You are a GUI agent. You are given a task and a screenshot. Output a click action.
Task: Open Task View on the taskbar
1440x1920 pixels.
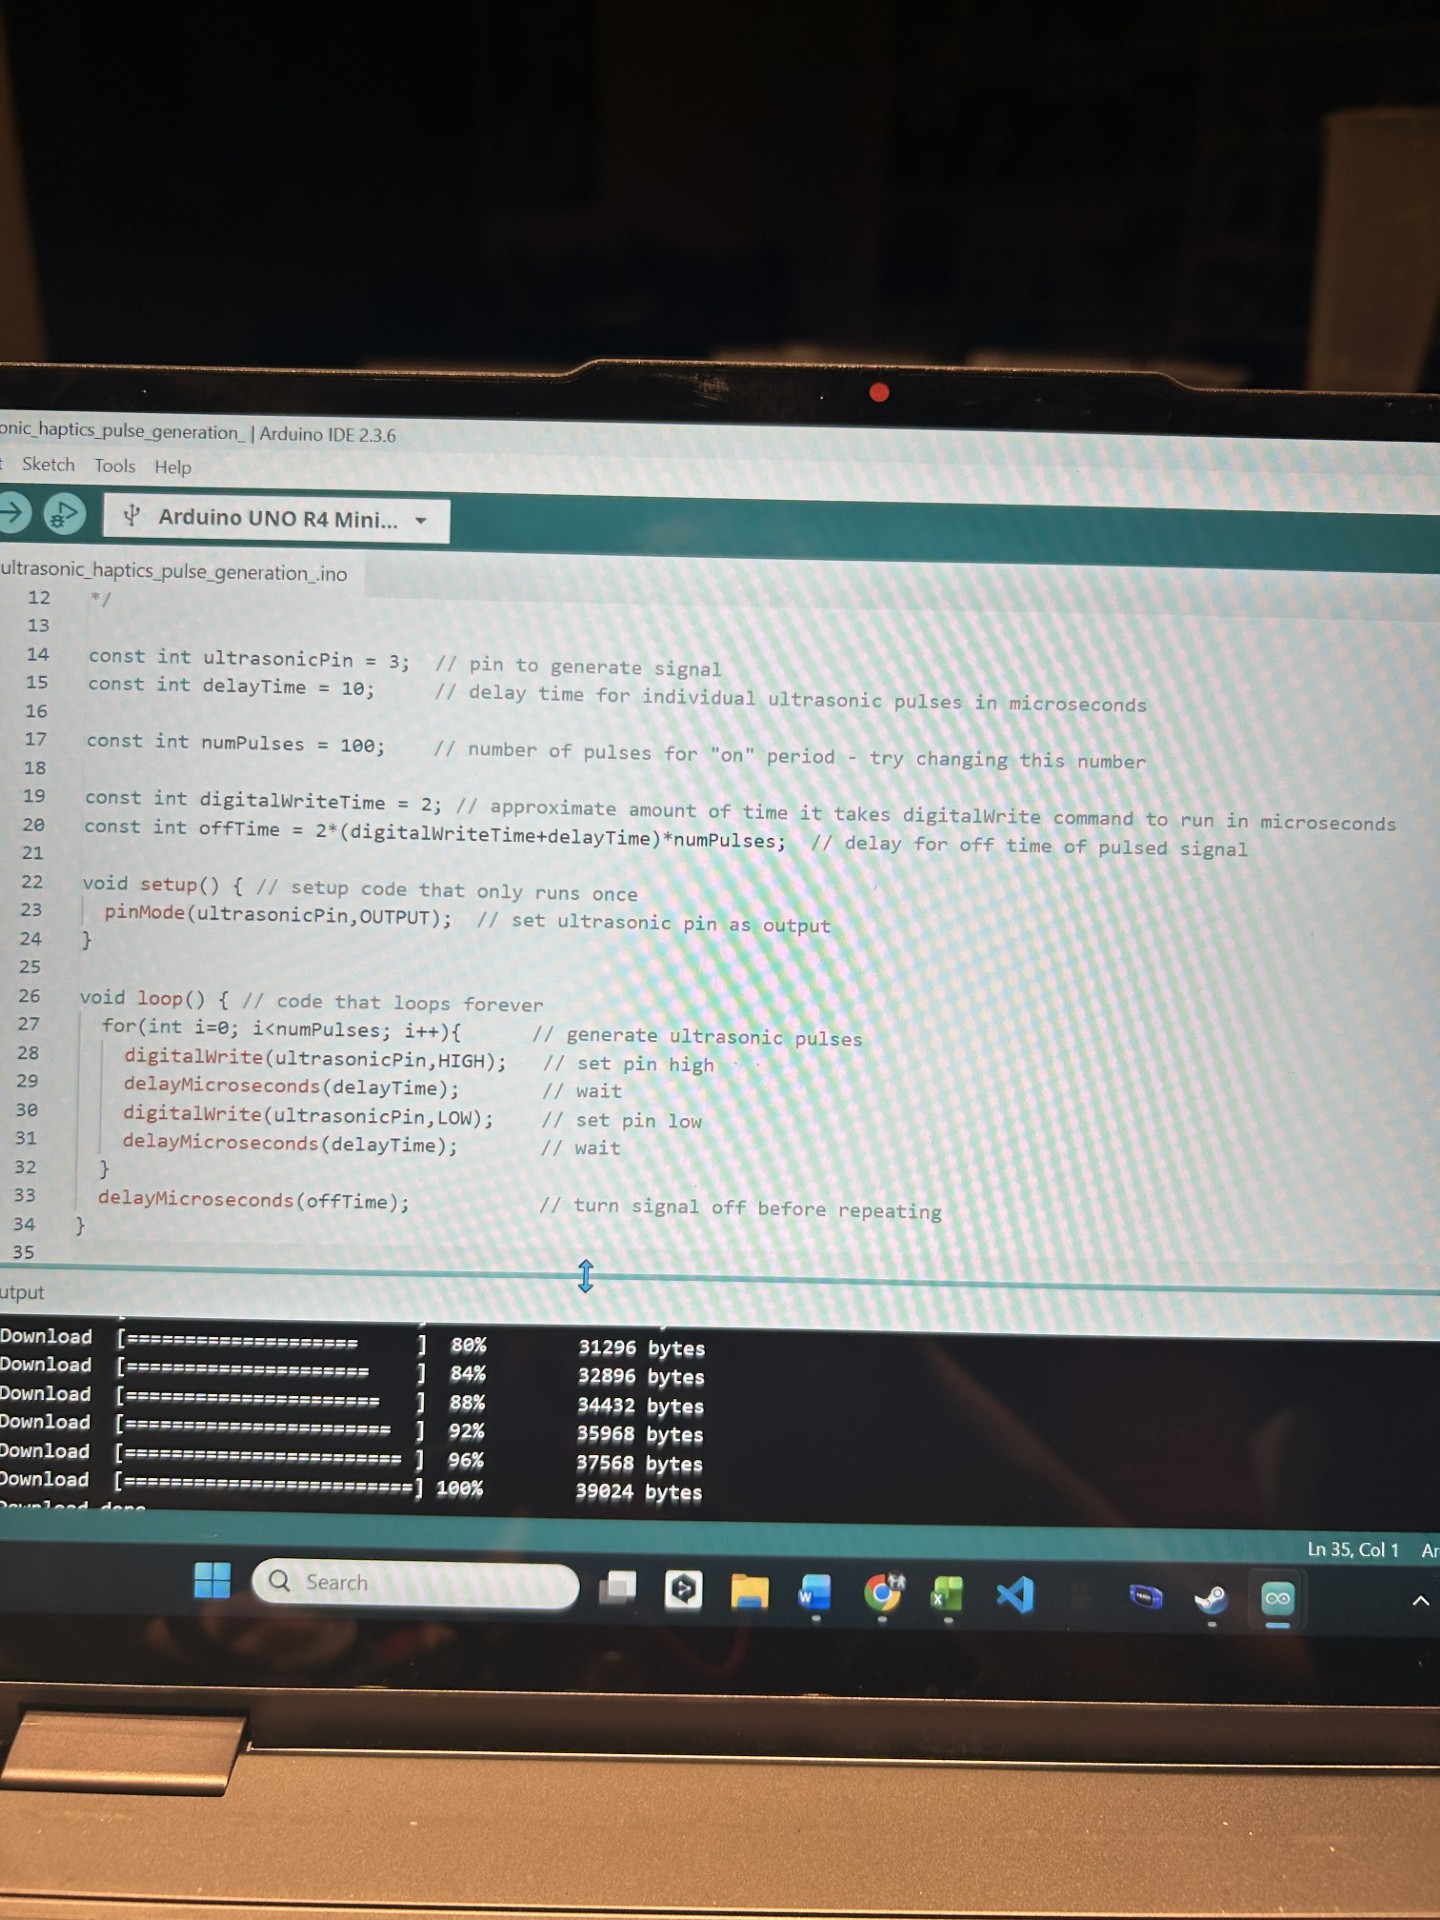click(617, 1587)
